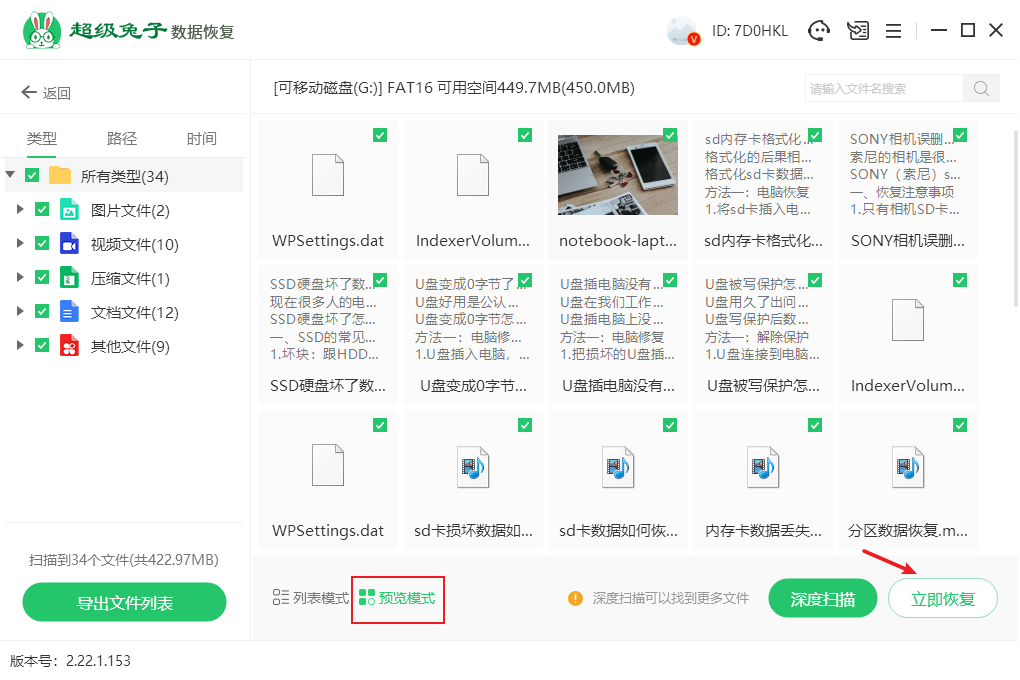Screen dimensions: 1020x680
Task: Click the video files category icon
Action: (69, 244)
